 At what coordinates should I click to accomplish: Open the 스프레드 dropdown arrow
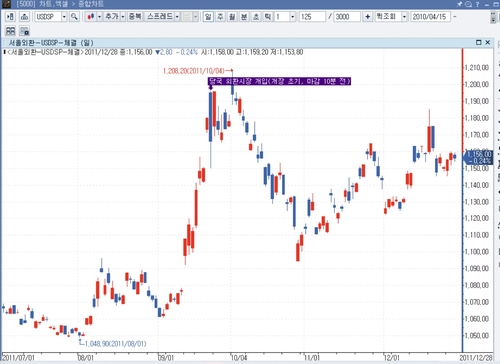[177, 17]
